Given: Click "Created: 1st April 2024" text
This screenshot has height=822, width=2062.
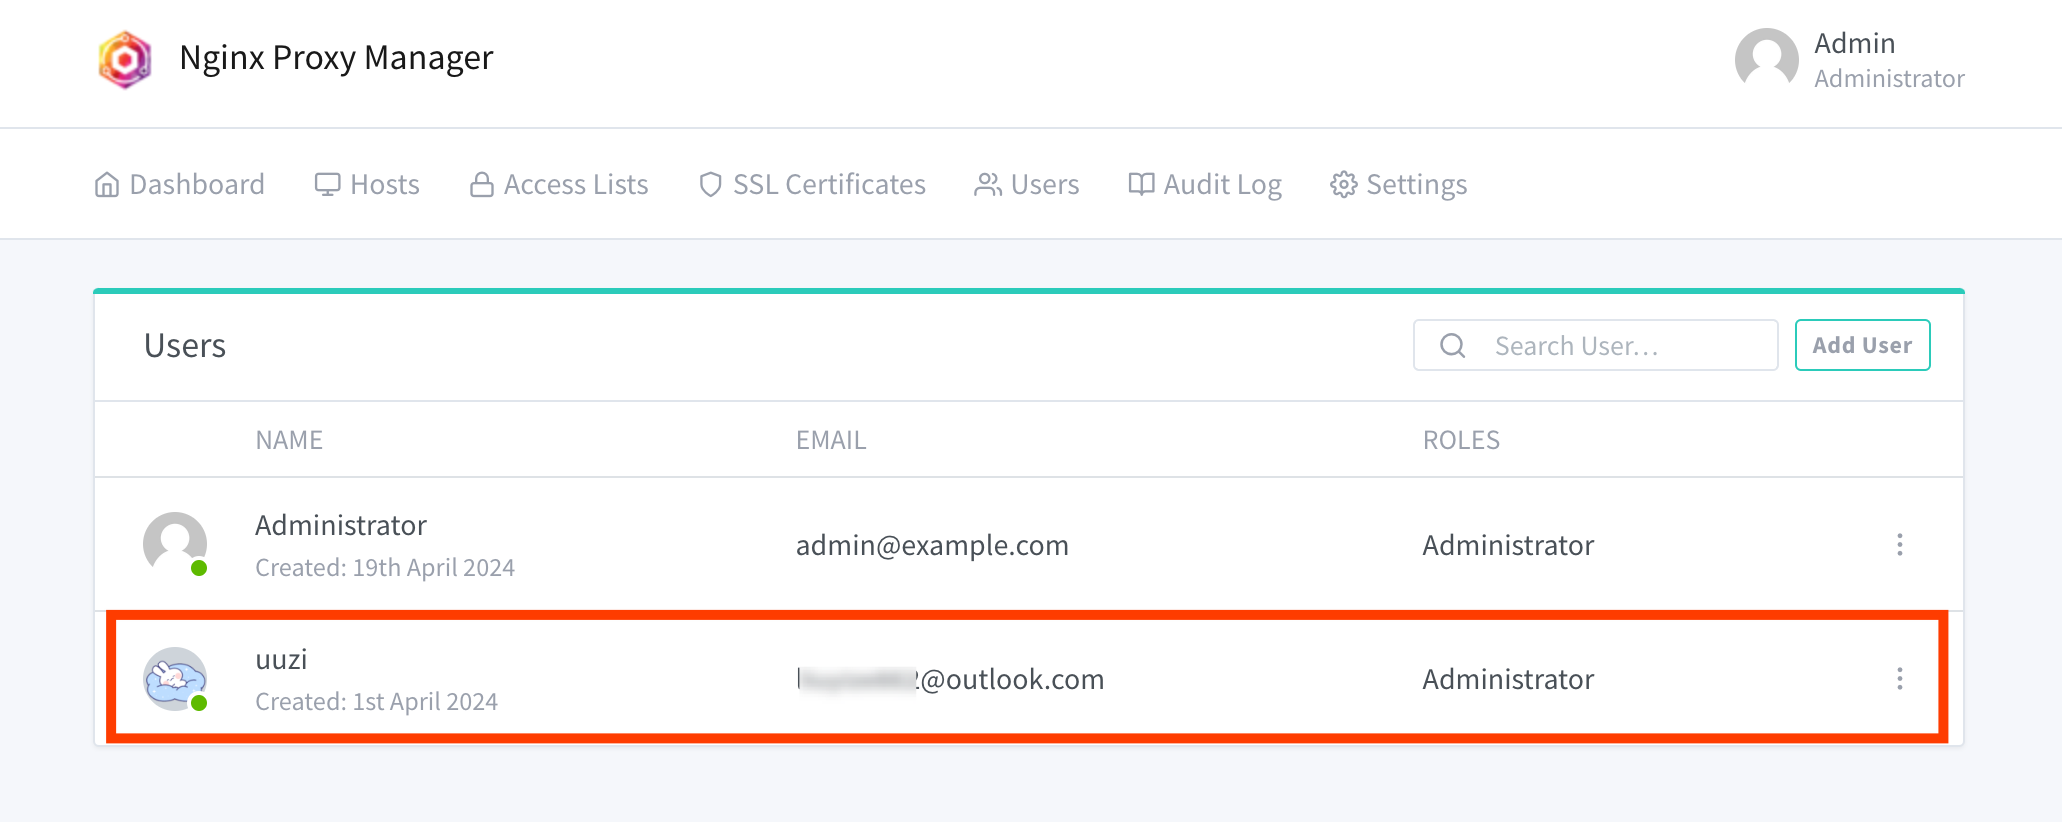Looking at the screenshot, I should pos(376,702).
